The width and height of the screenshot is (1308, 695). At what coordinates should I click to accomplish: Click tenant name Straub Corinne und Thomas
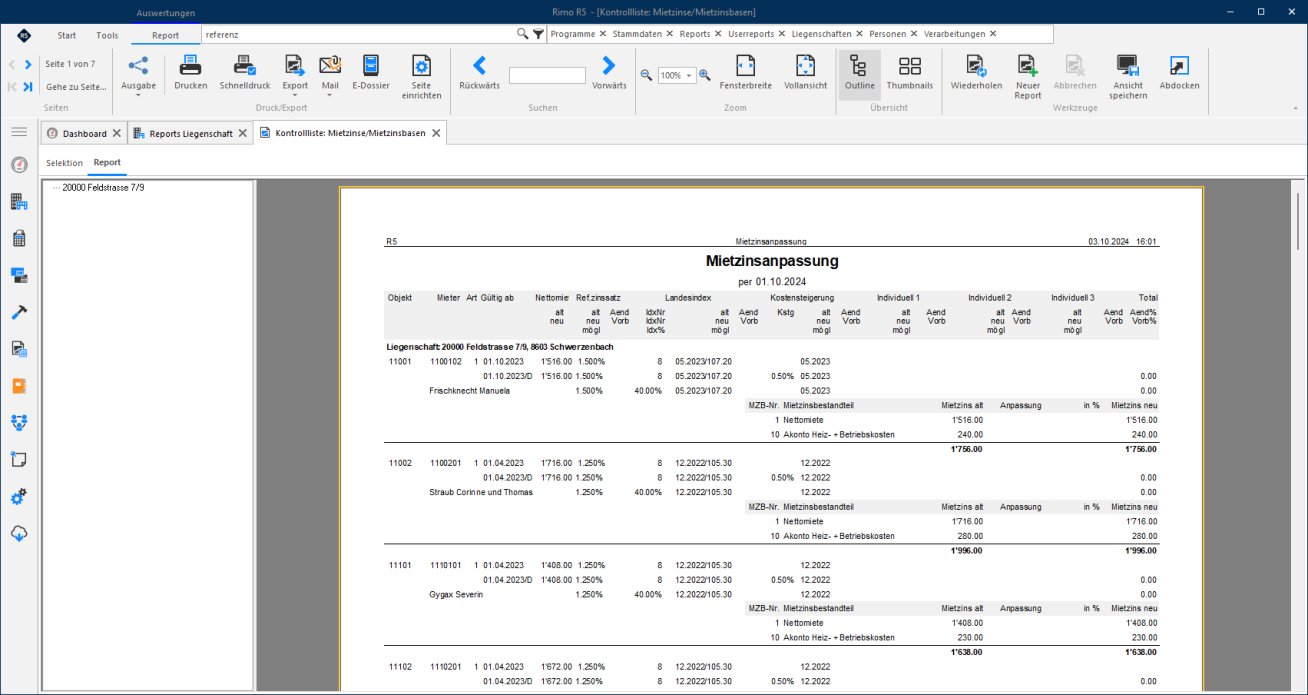[481, 492]
